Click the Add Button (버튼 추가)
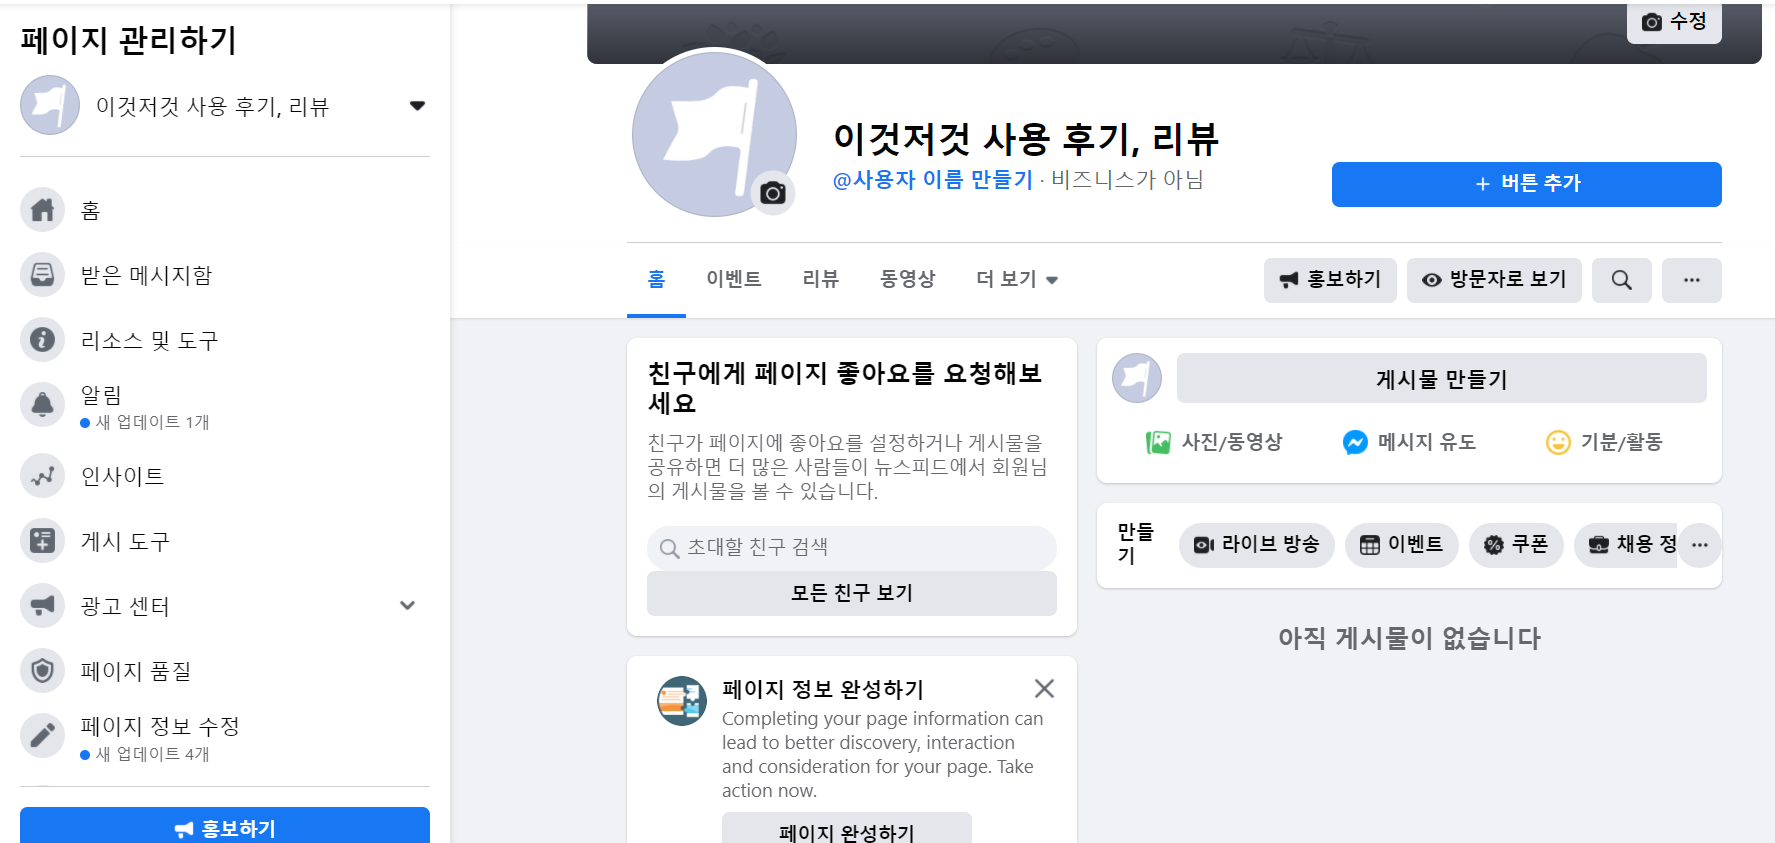 pos(1527,184)
